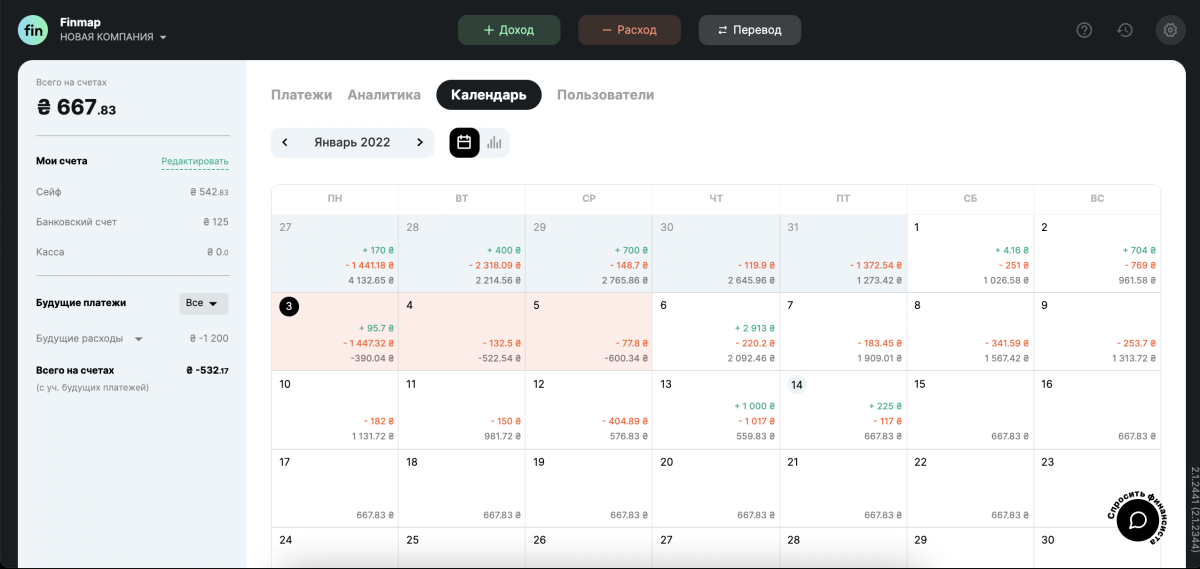Open calendar day 6 cell
The height and width of the screenshot is (569, 1200).
click(x=716, y=331)
